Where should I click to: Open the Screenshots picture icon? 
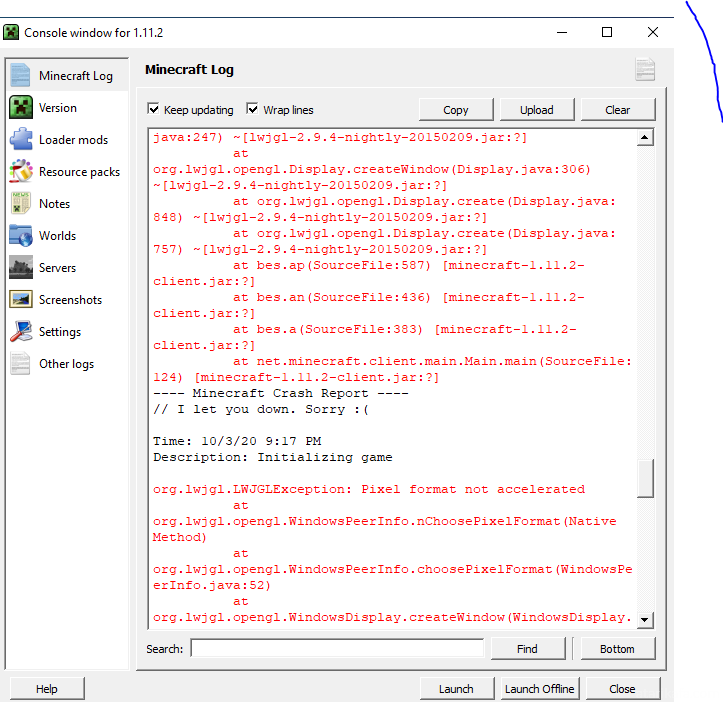[x=20, y=300]
